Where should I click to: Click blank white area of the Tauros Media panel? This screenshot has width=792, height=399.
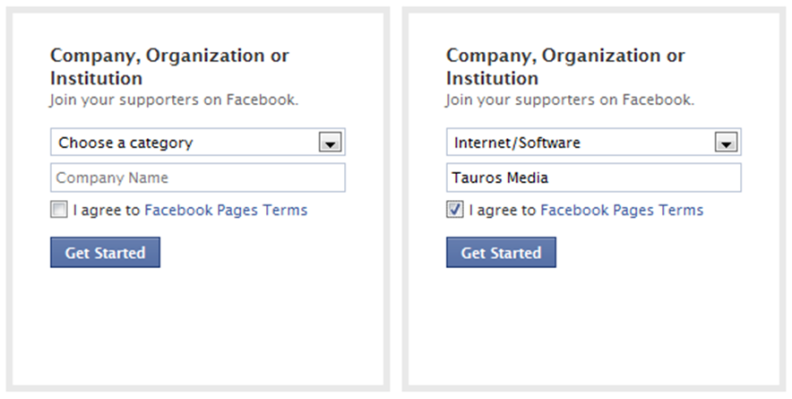tap(593, 328)
